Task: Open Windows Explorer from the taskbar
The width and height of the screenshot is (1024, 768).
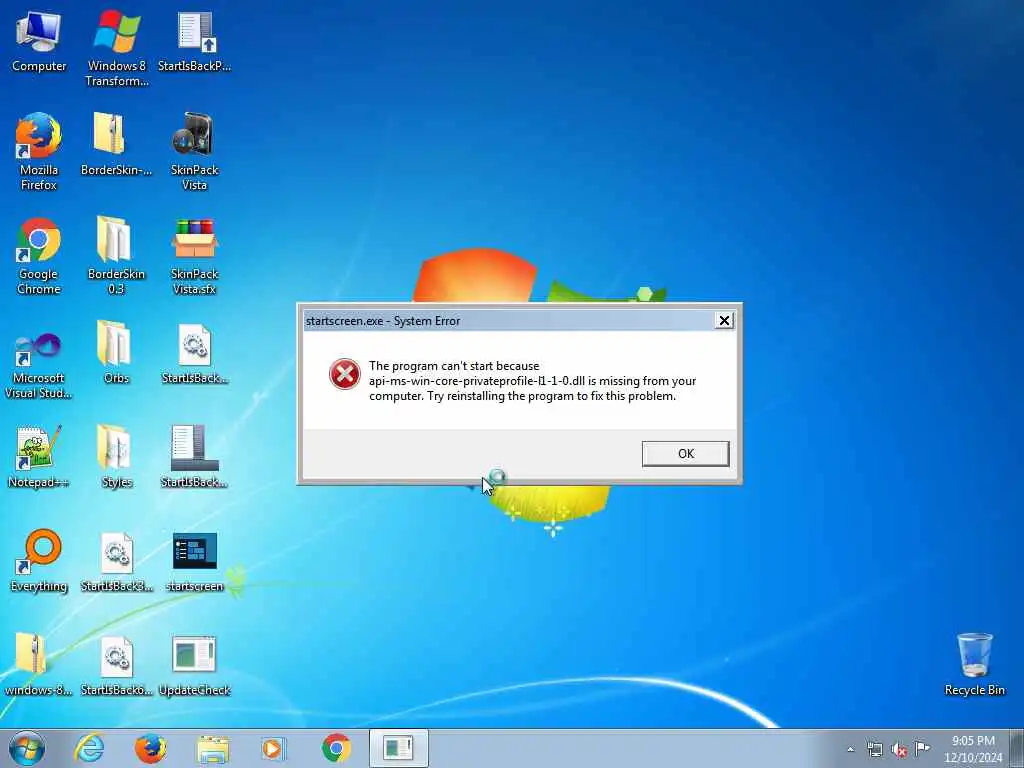Action: coord(213,748)
